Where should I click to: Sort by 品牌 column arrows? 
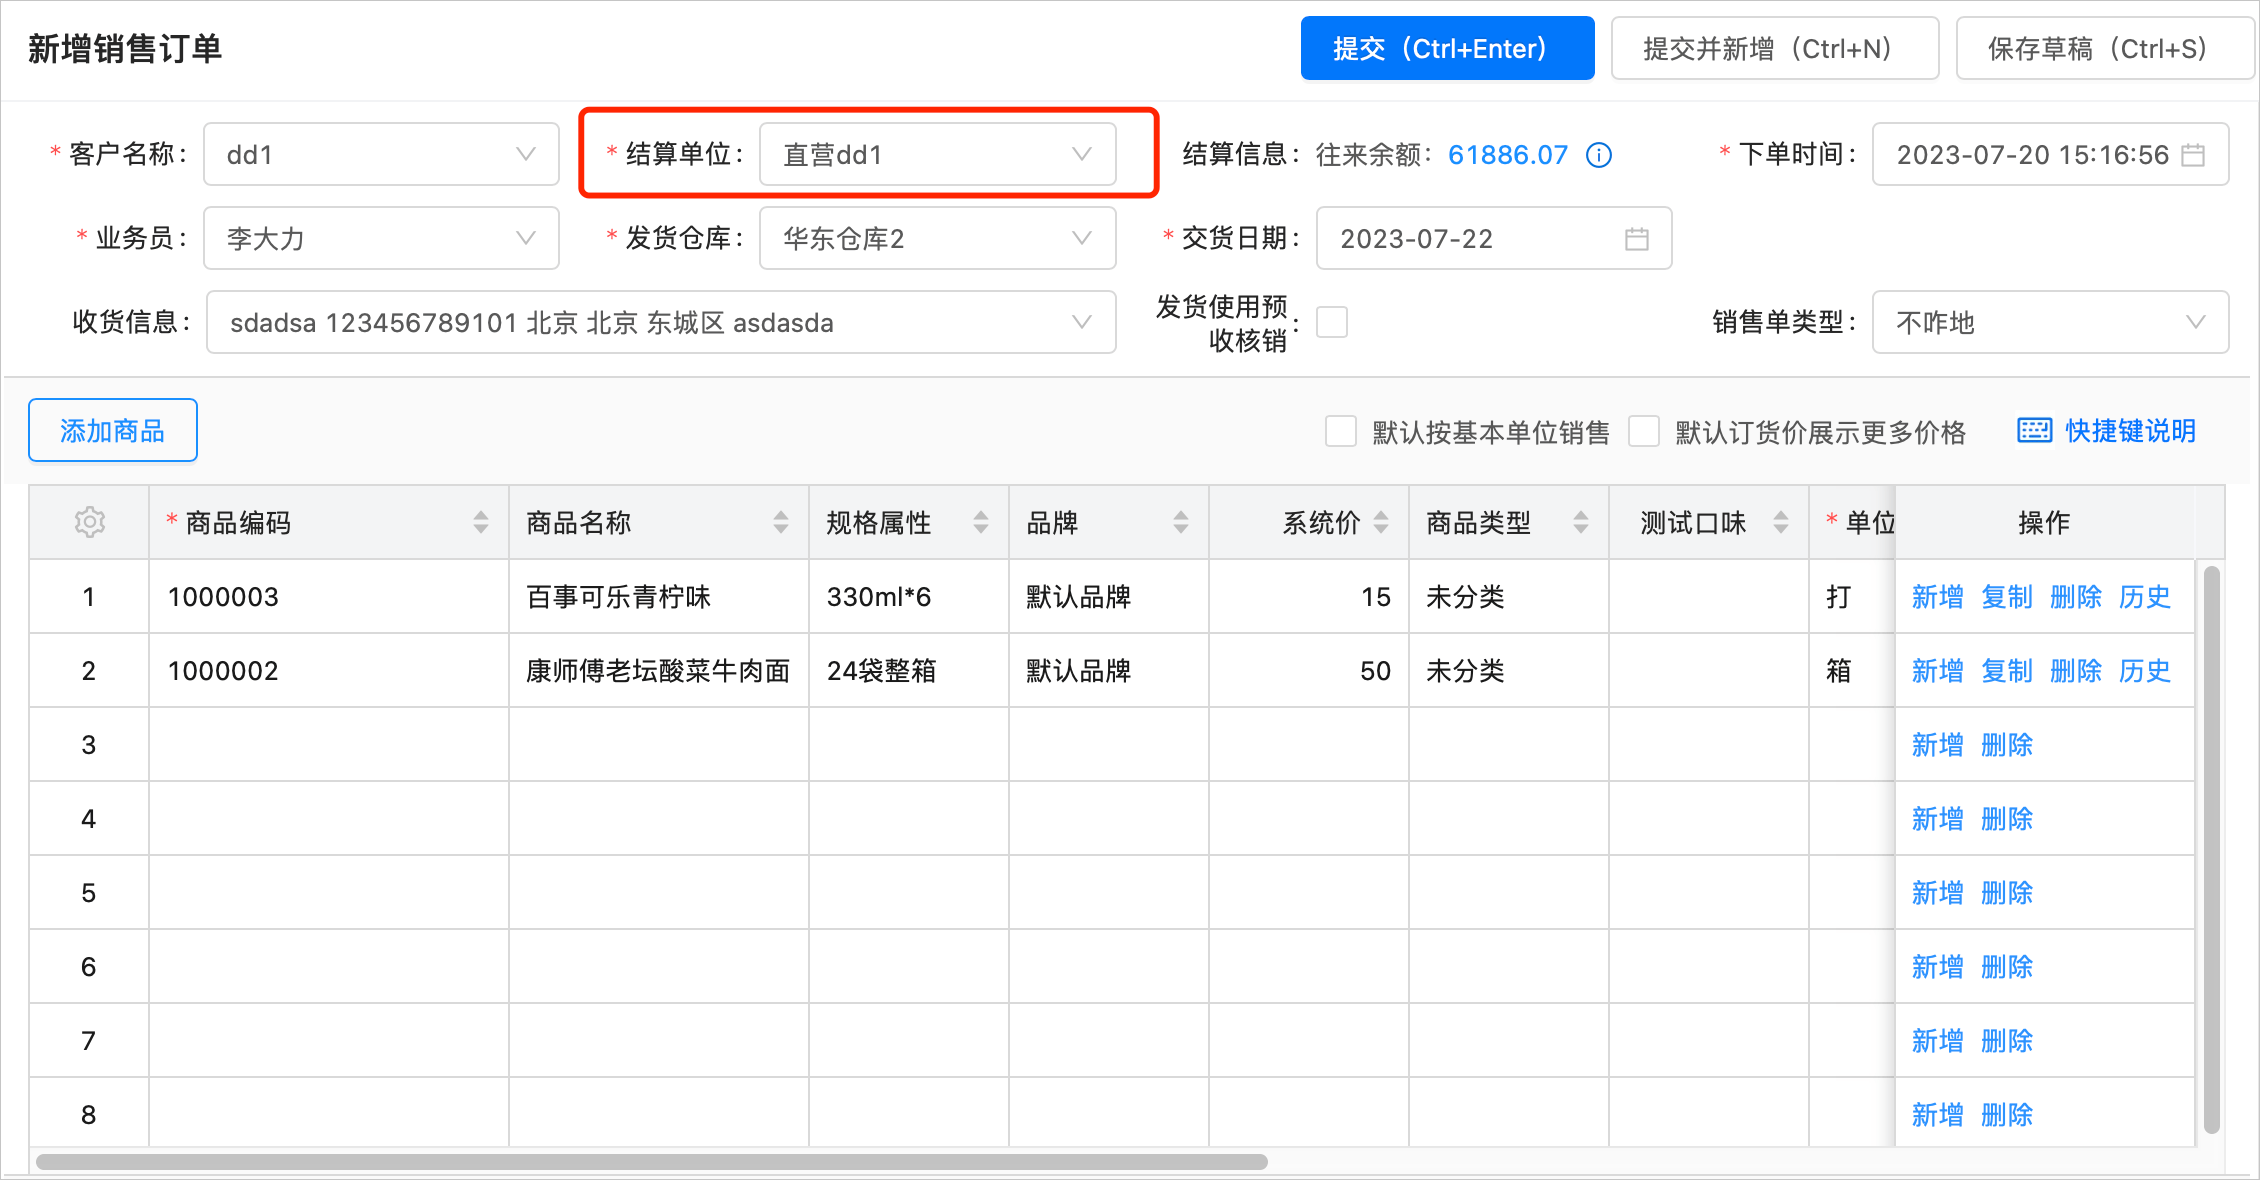coord(1181,522)
